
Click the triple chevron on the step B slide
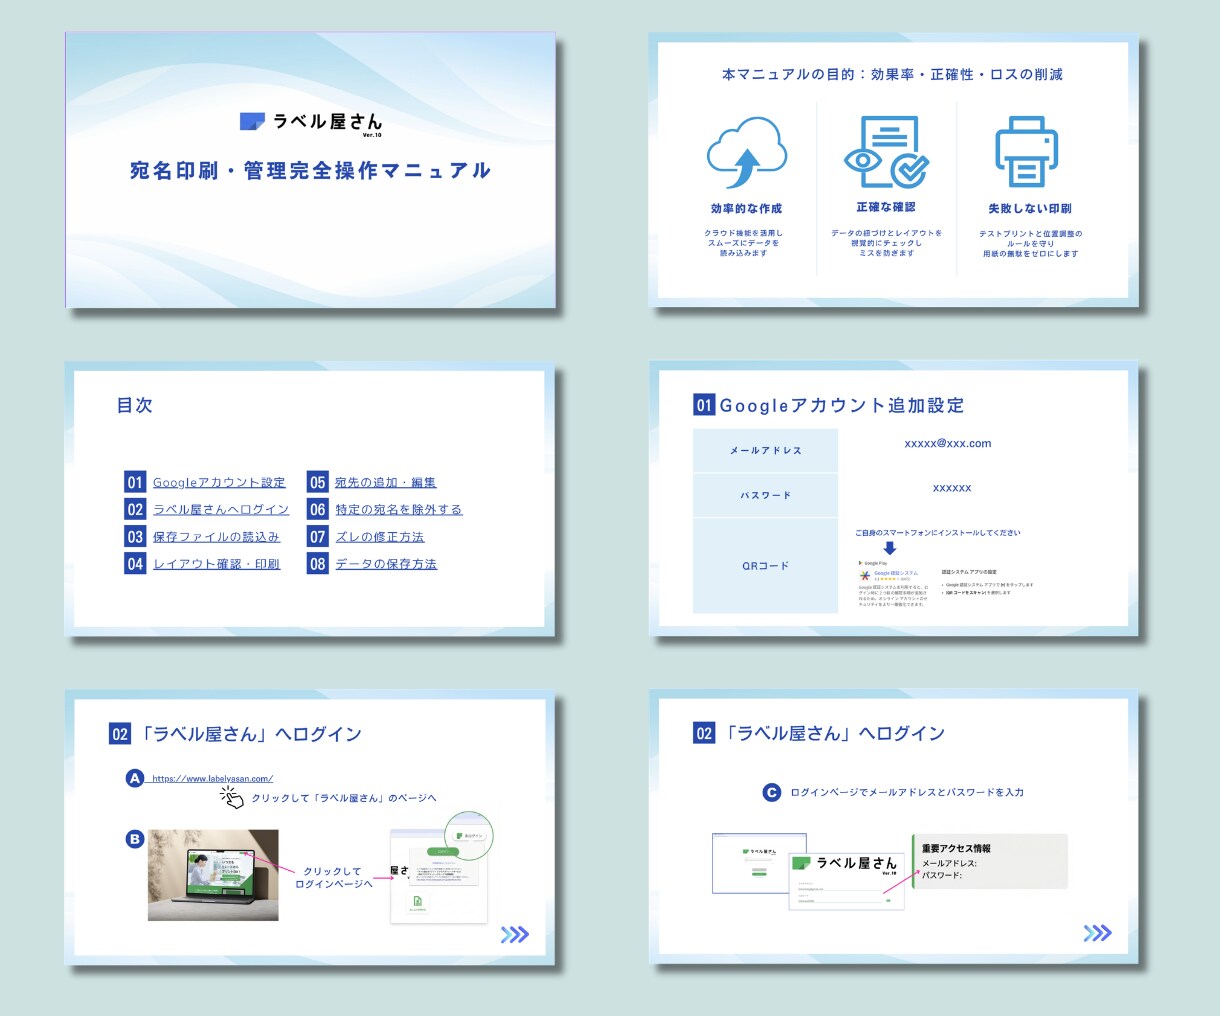click(x=515, y=934)
